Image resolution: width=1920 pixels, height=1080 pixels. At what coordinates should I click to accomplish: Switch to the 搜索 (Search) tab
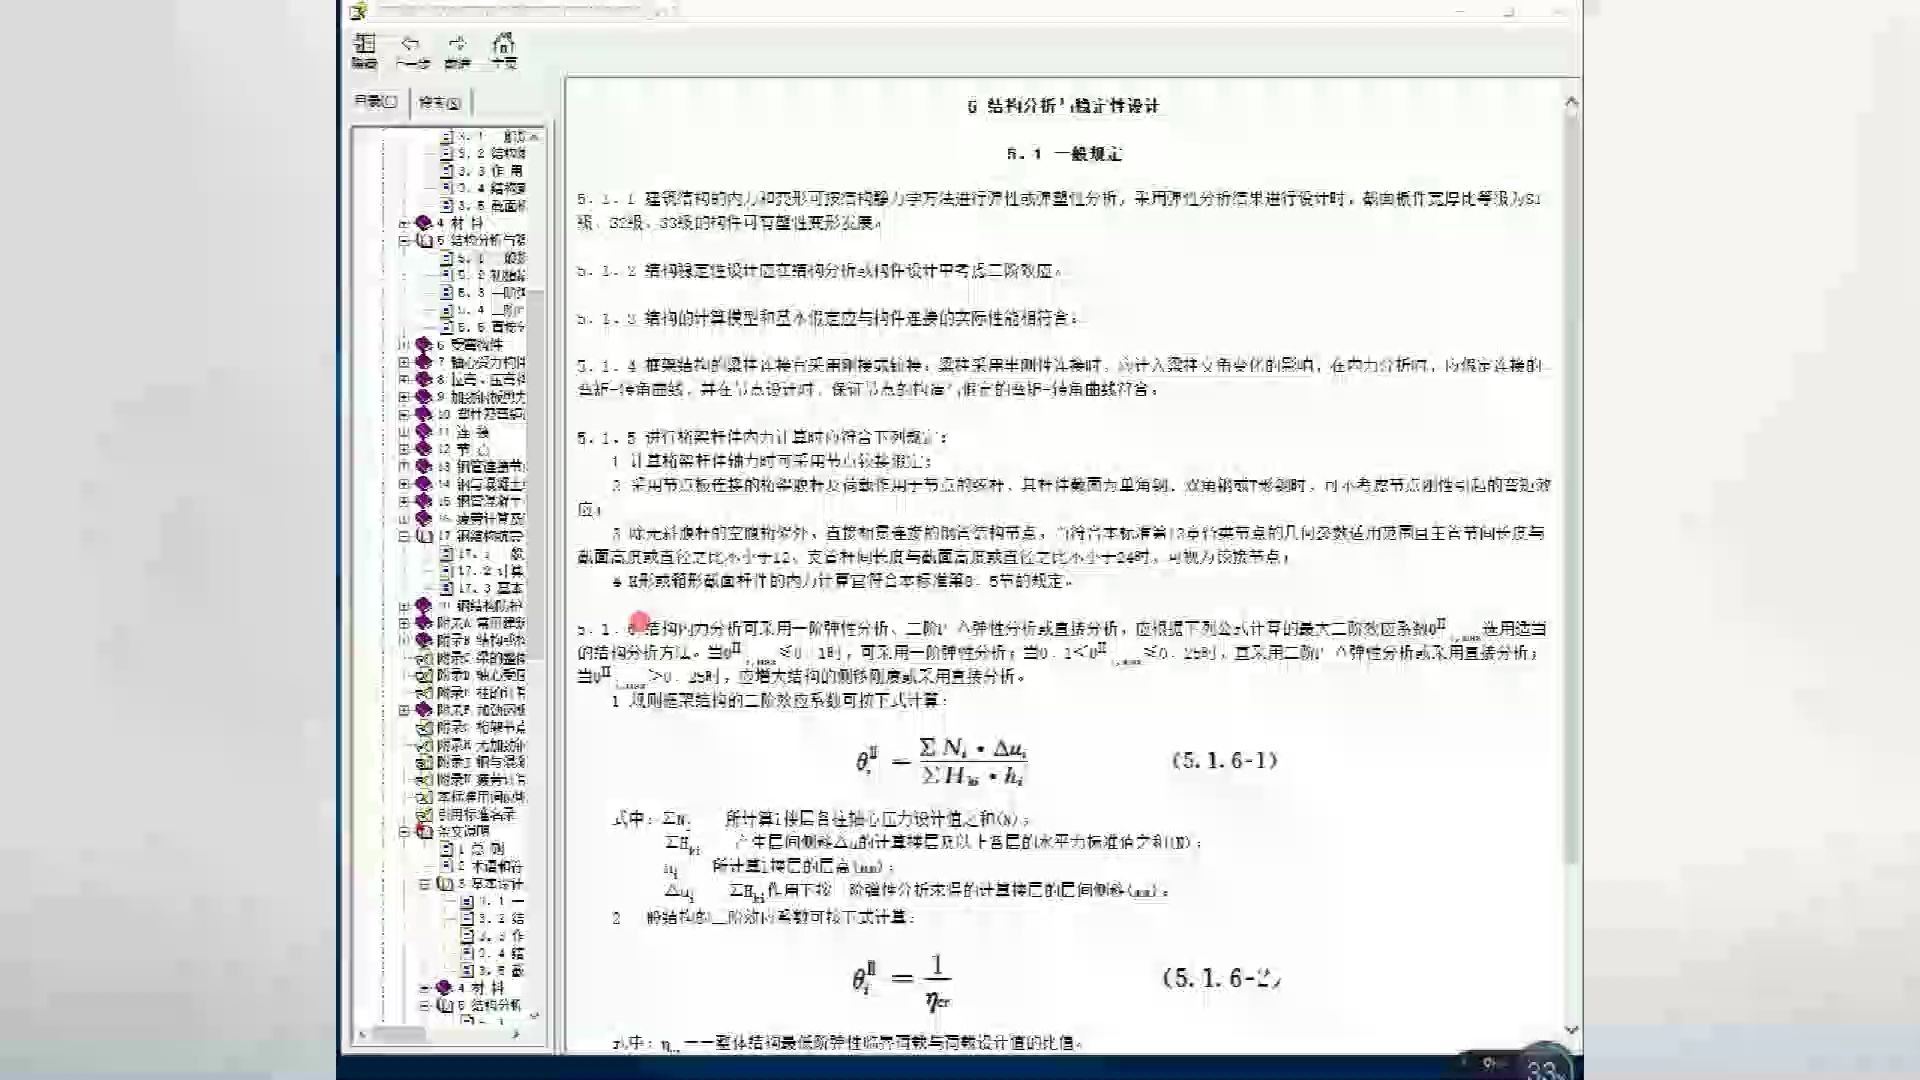[439, 102]
